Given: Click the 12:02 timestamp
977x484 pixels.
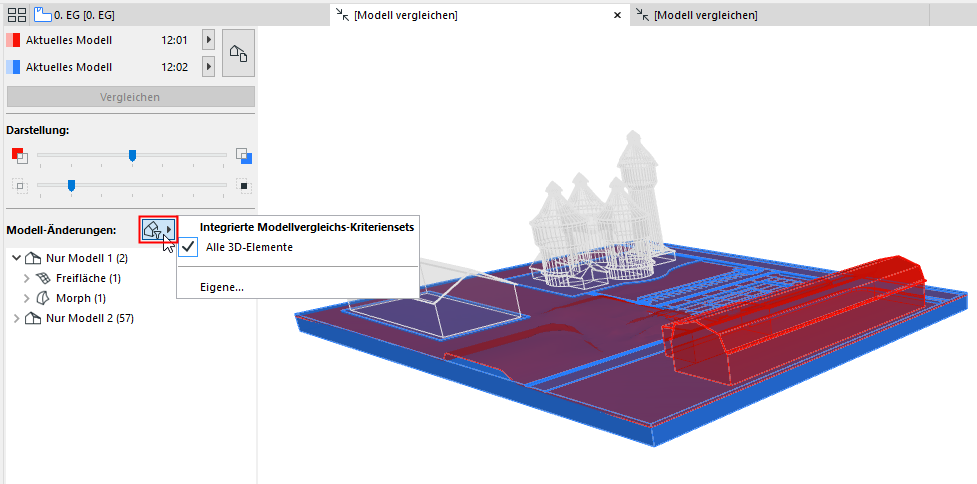Looking at the screenshot, I should [174, 67].
